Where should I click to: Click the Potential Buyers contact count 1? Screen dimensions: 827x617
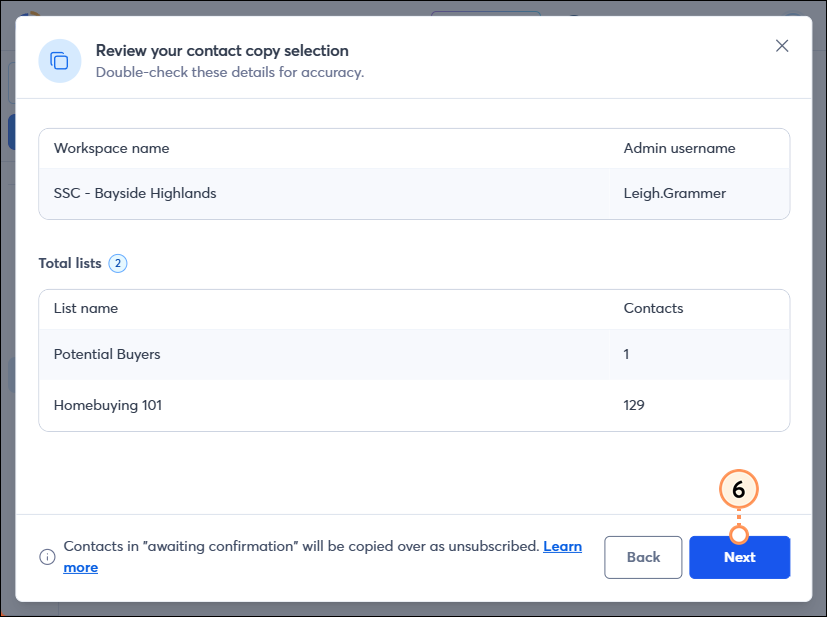pos(626,354)
